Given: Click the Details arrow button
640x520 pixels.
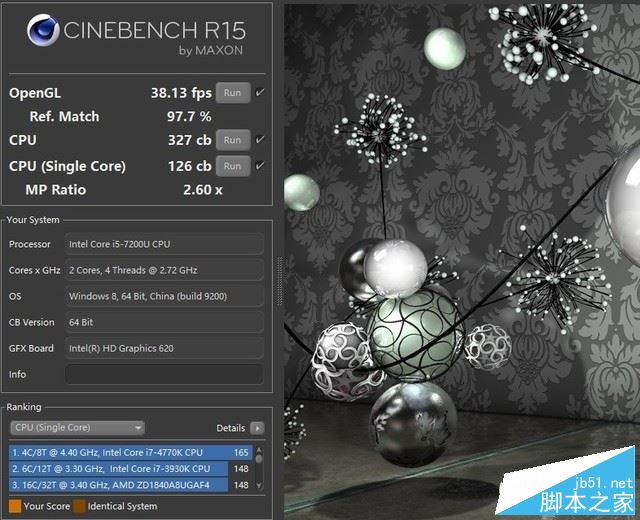Looking at the screenshot, I should tap(257, 428).
